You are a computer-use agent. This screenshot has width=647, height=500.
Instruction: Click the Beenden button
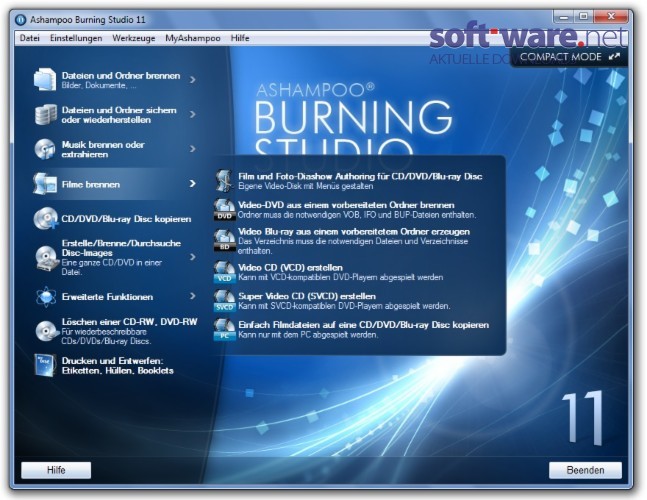tap(585, 470)
